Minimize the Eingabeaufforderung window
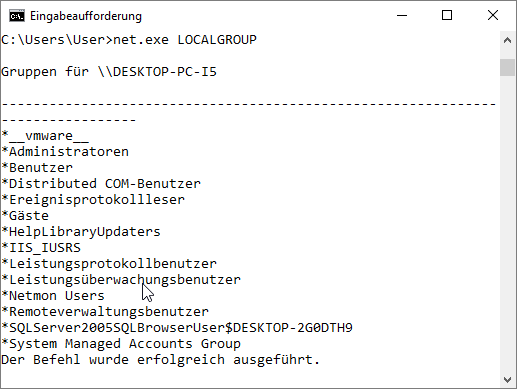Image resolution: width=517 pixels, height=389 pixels. pyautogui.click(x=402, y=15)
